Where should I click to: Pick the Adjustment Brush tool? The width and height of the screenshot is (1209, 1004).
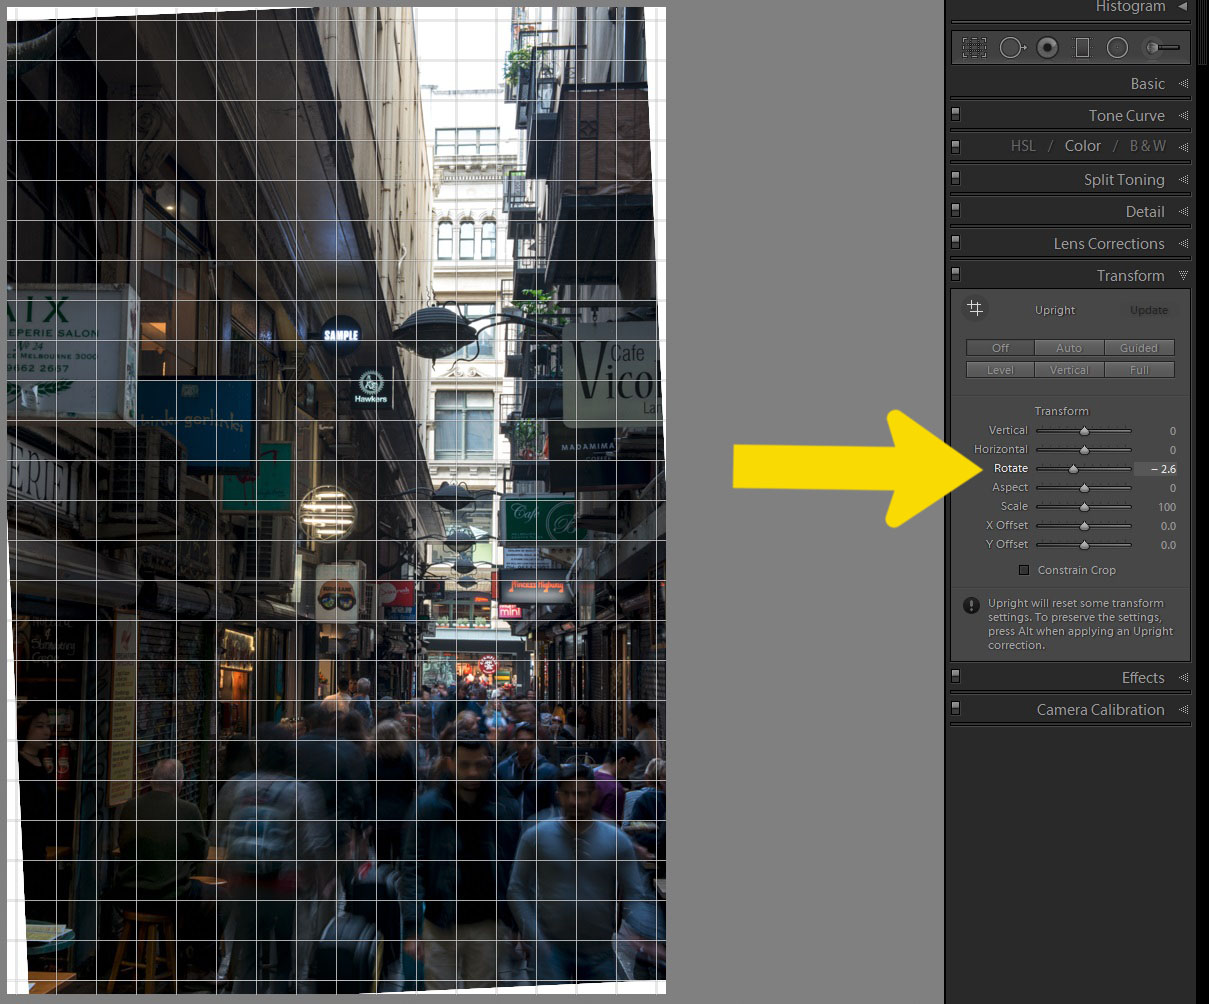coord(1162,47)
